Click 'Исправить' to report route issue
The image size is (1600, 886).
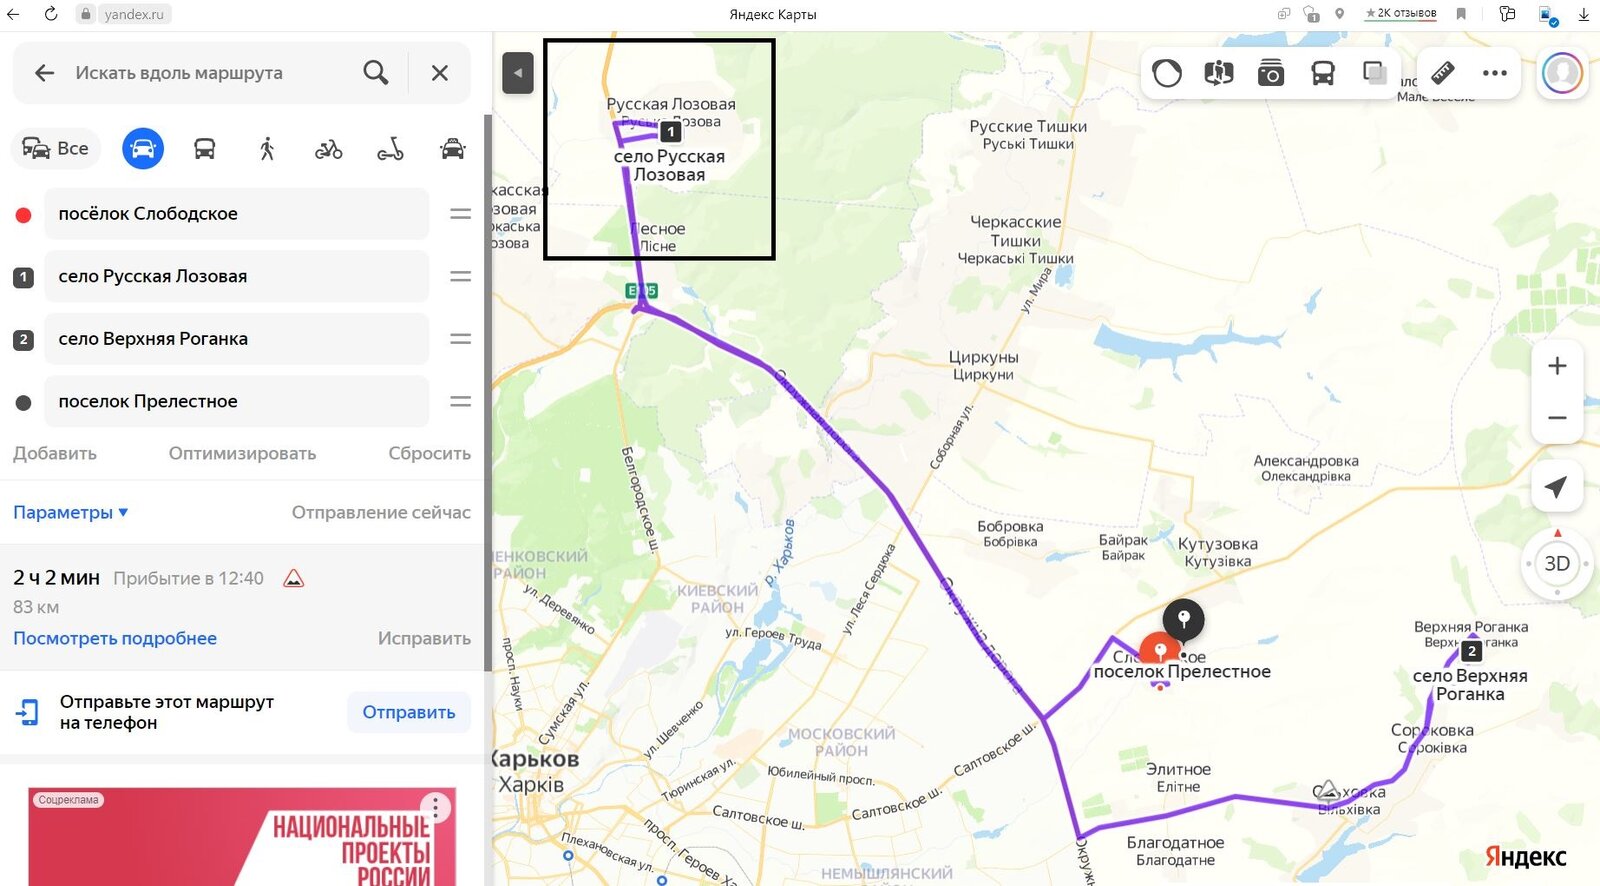pos(424,639)
